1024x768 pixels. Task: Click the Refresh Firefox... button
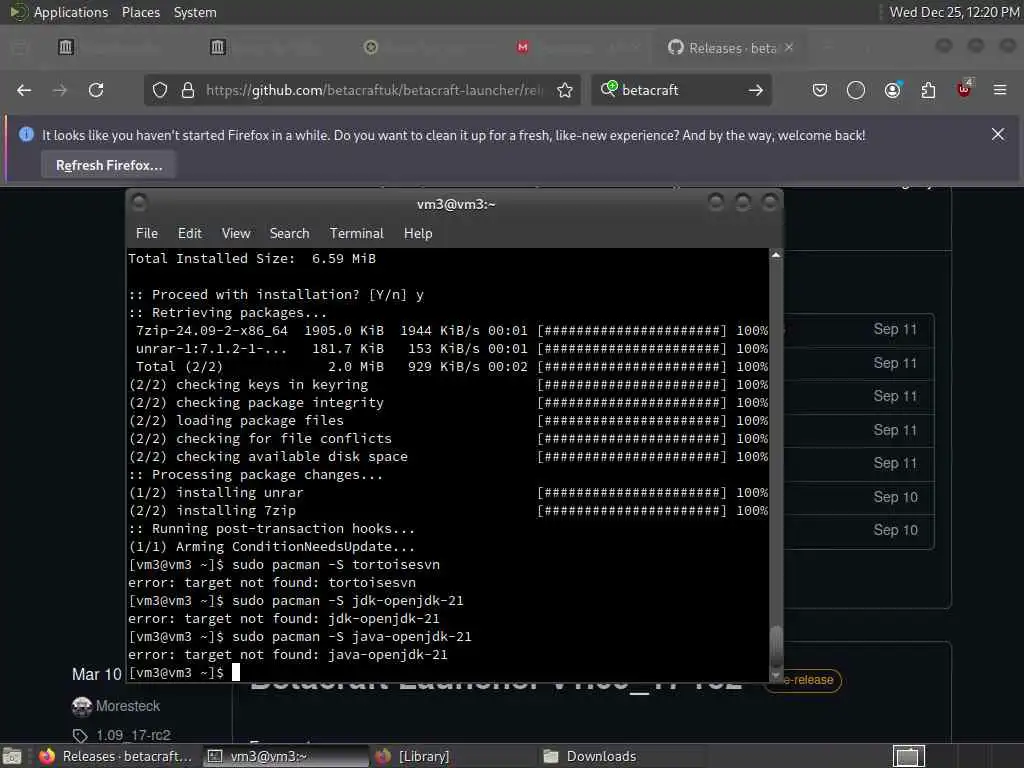pyautogui.click(x=109, y=165)
